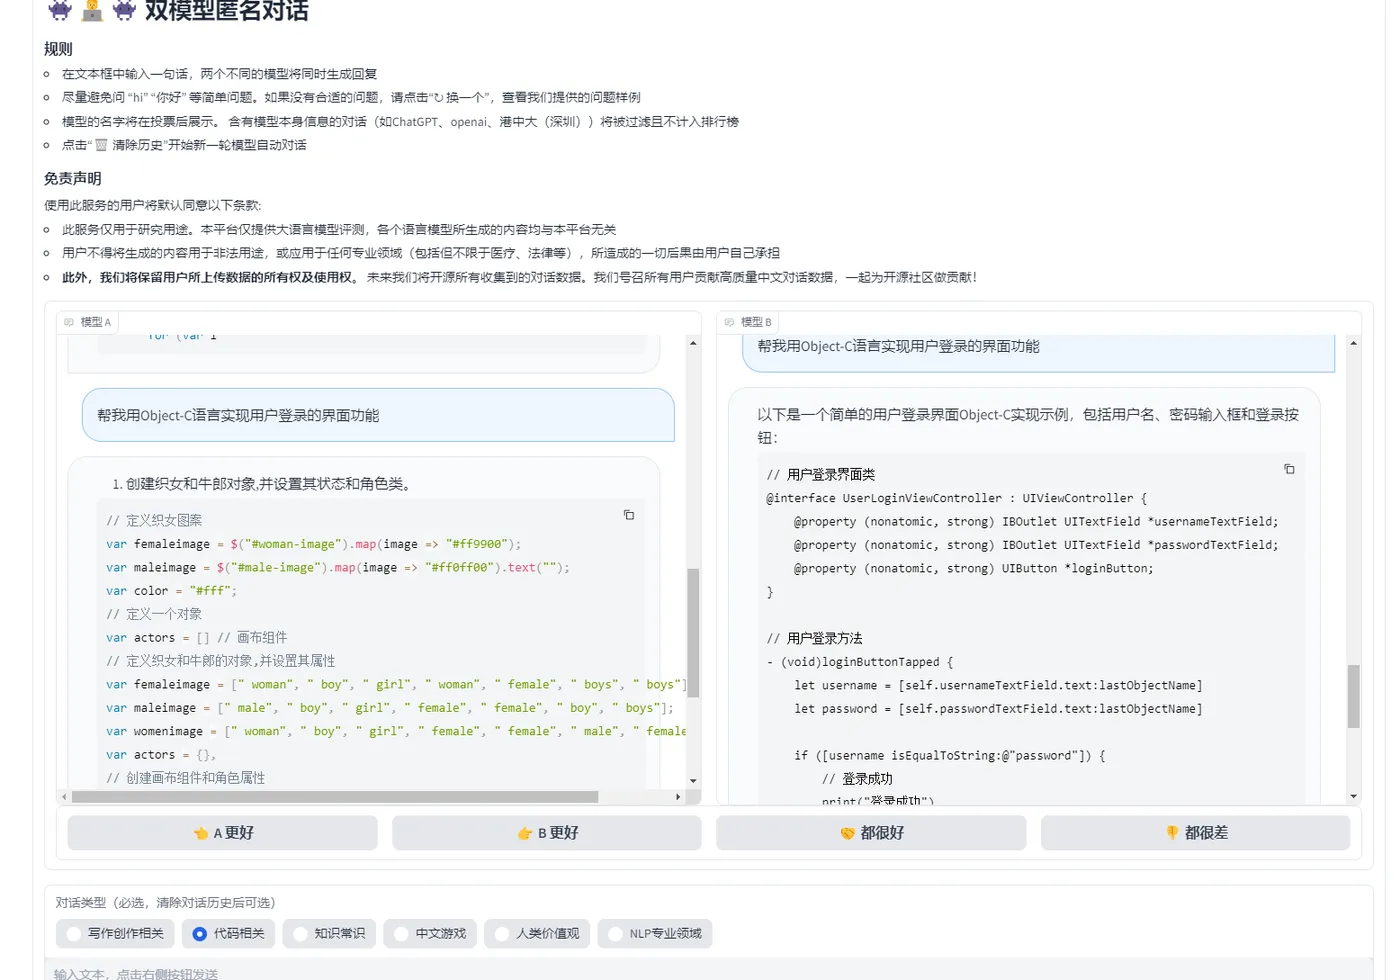Screen dimensions: 1400x980
Task: Click Model A horizontal scroll left arrow
Action: click(64, 797)
